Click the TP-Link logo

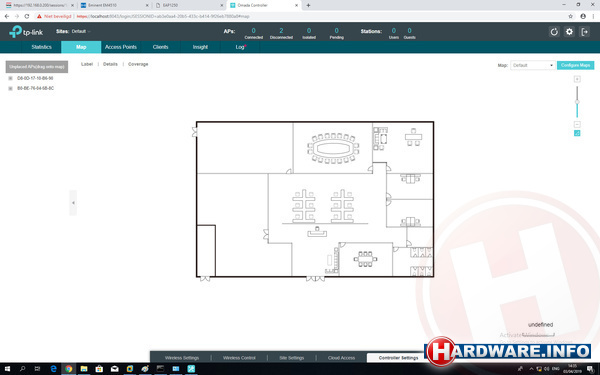pos(26,32)
